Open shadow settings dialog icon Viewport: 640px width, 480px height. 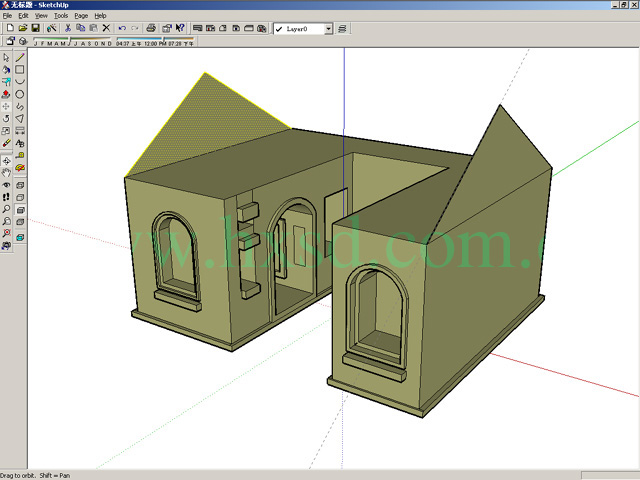tap(10, 41)
